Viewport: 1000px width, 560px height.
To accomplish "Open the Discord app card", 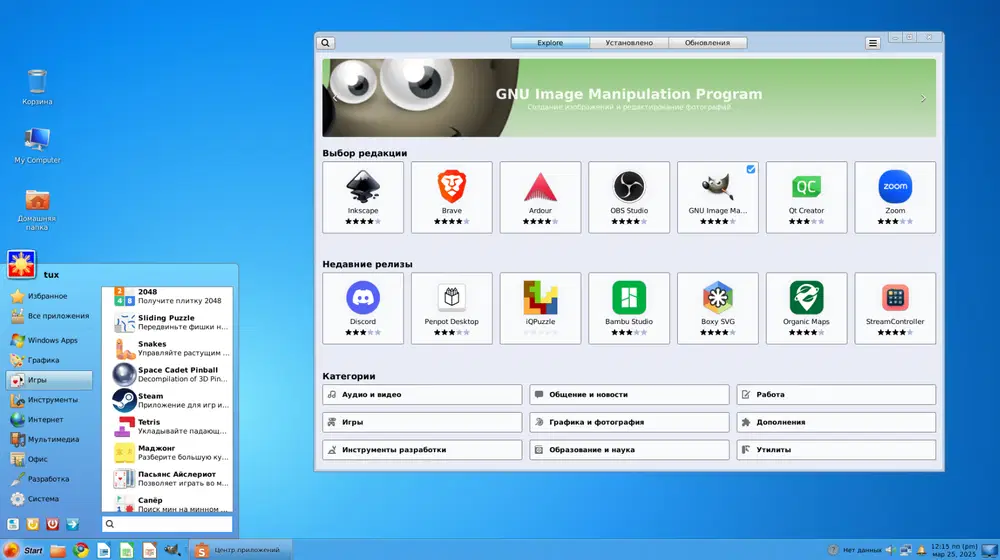I will coord(363,308).
